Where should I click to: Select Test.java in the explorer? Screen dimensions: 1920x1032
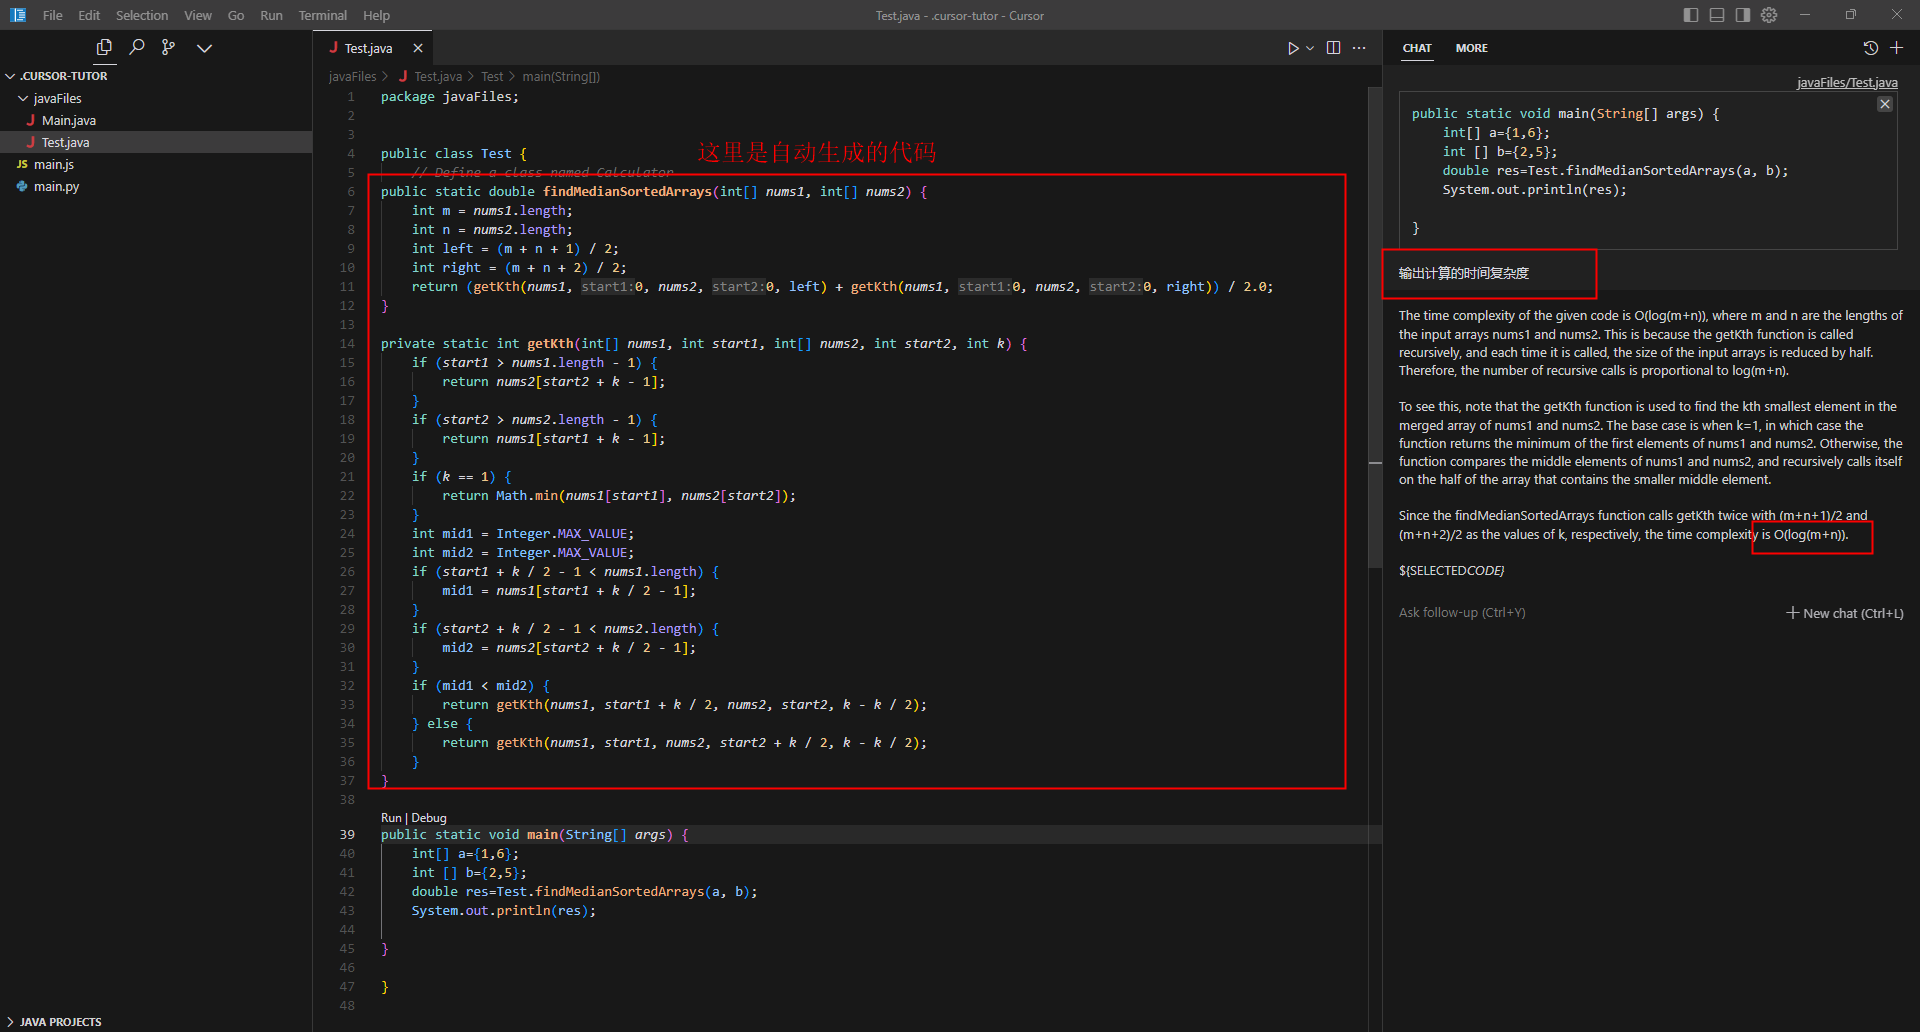[156, 142]
